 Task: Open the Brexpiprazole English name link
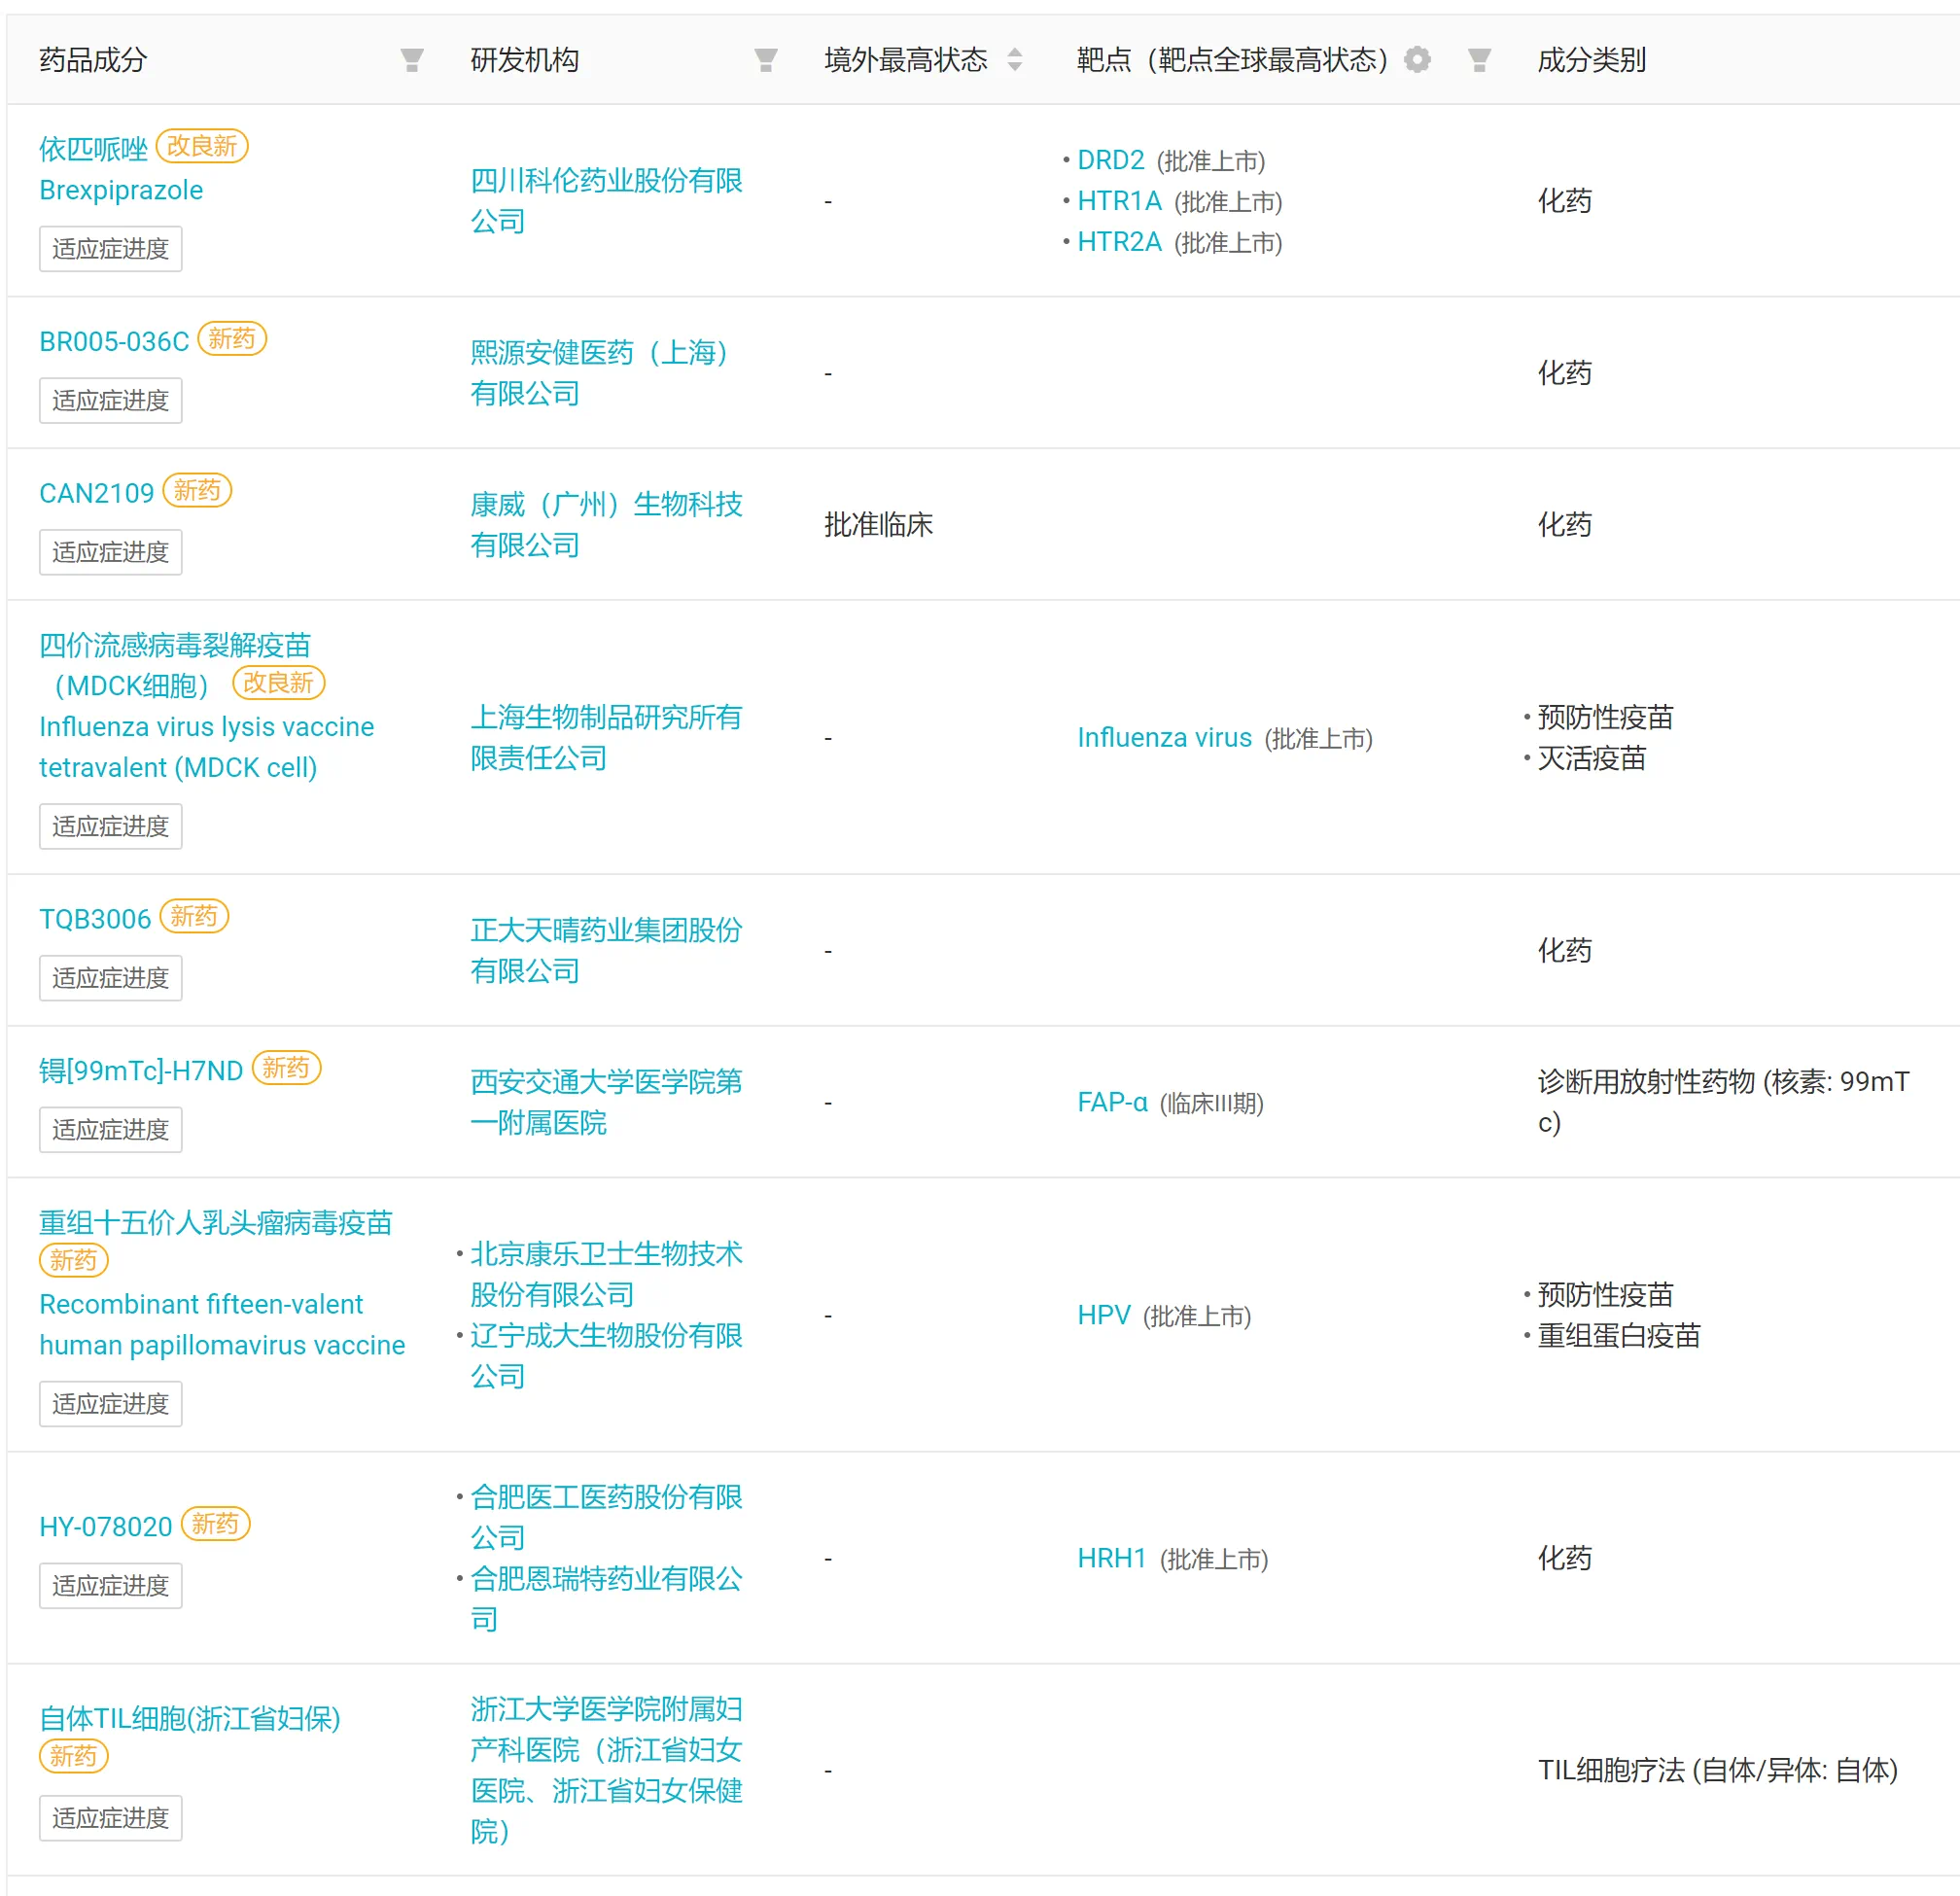click(121, 190)
